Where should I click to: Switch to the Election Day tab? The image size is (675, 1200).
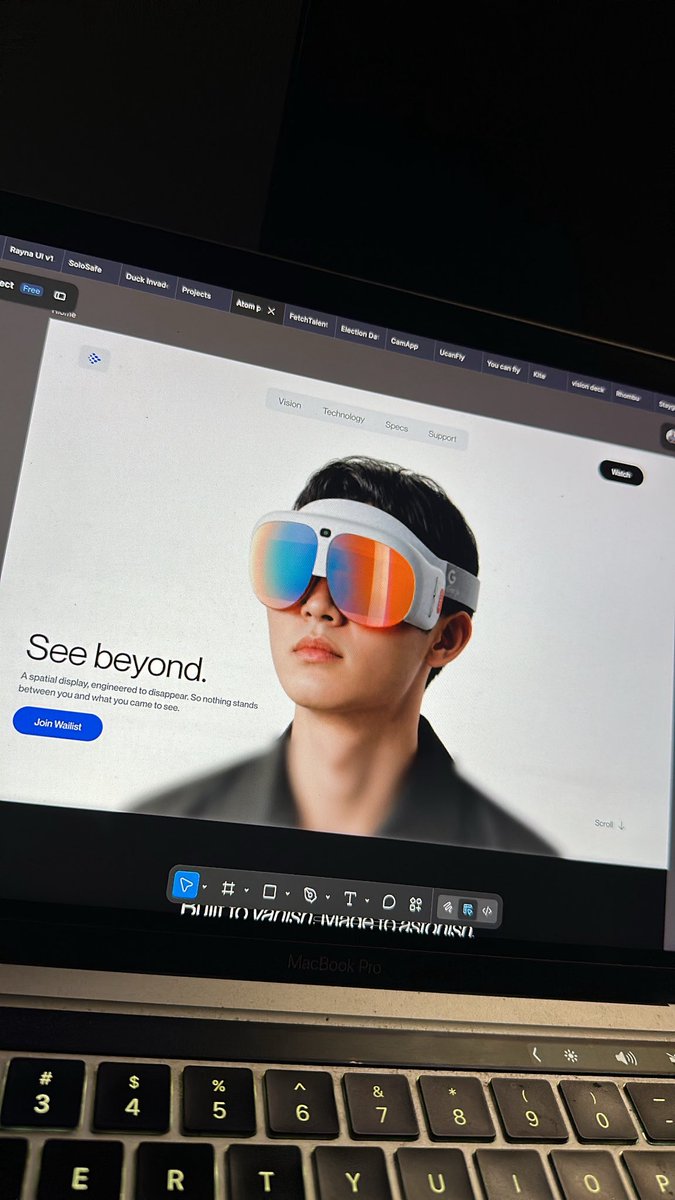(x=360, y=332)
